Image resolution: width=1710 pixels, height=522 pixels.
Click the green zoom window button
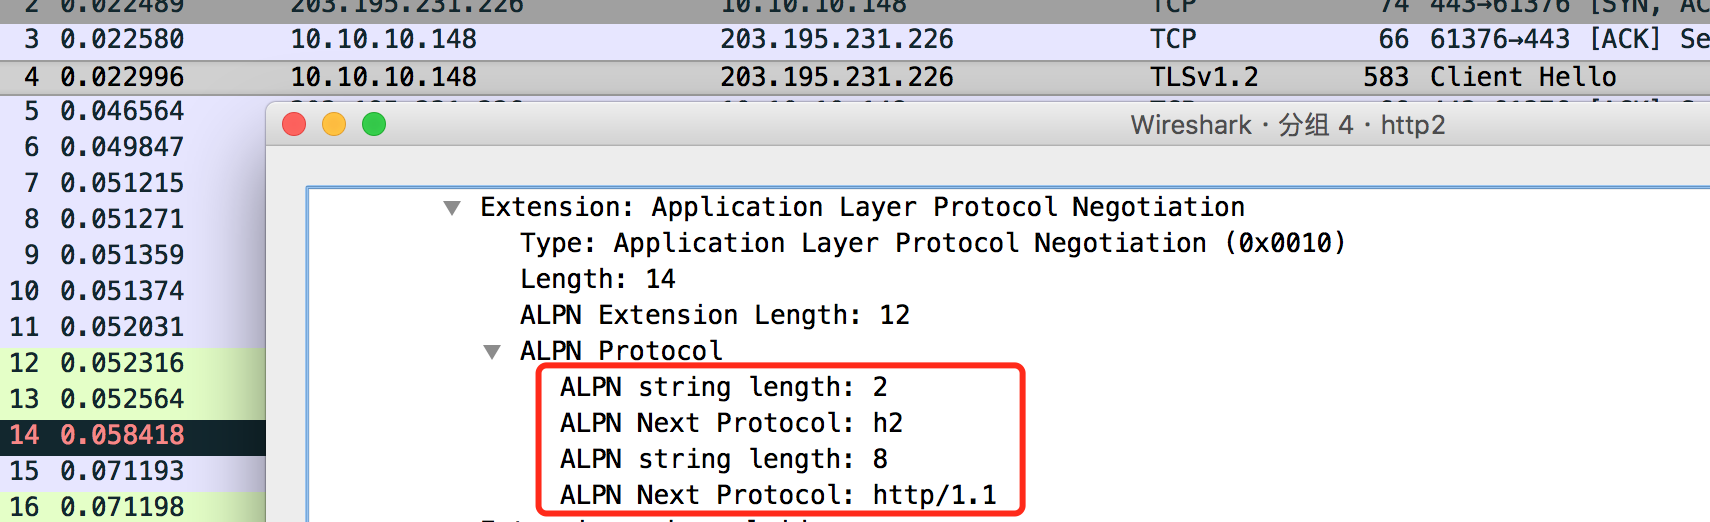pyautogui.click(x=374, y=124)
